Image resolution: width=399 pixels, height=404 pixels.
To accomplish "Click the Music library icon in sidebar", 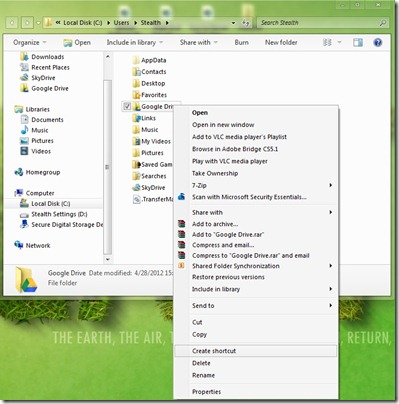I will tap(24, 130).
